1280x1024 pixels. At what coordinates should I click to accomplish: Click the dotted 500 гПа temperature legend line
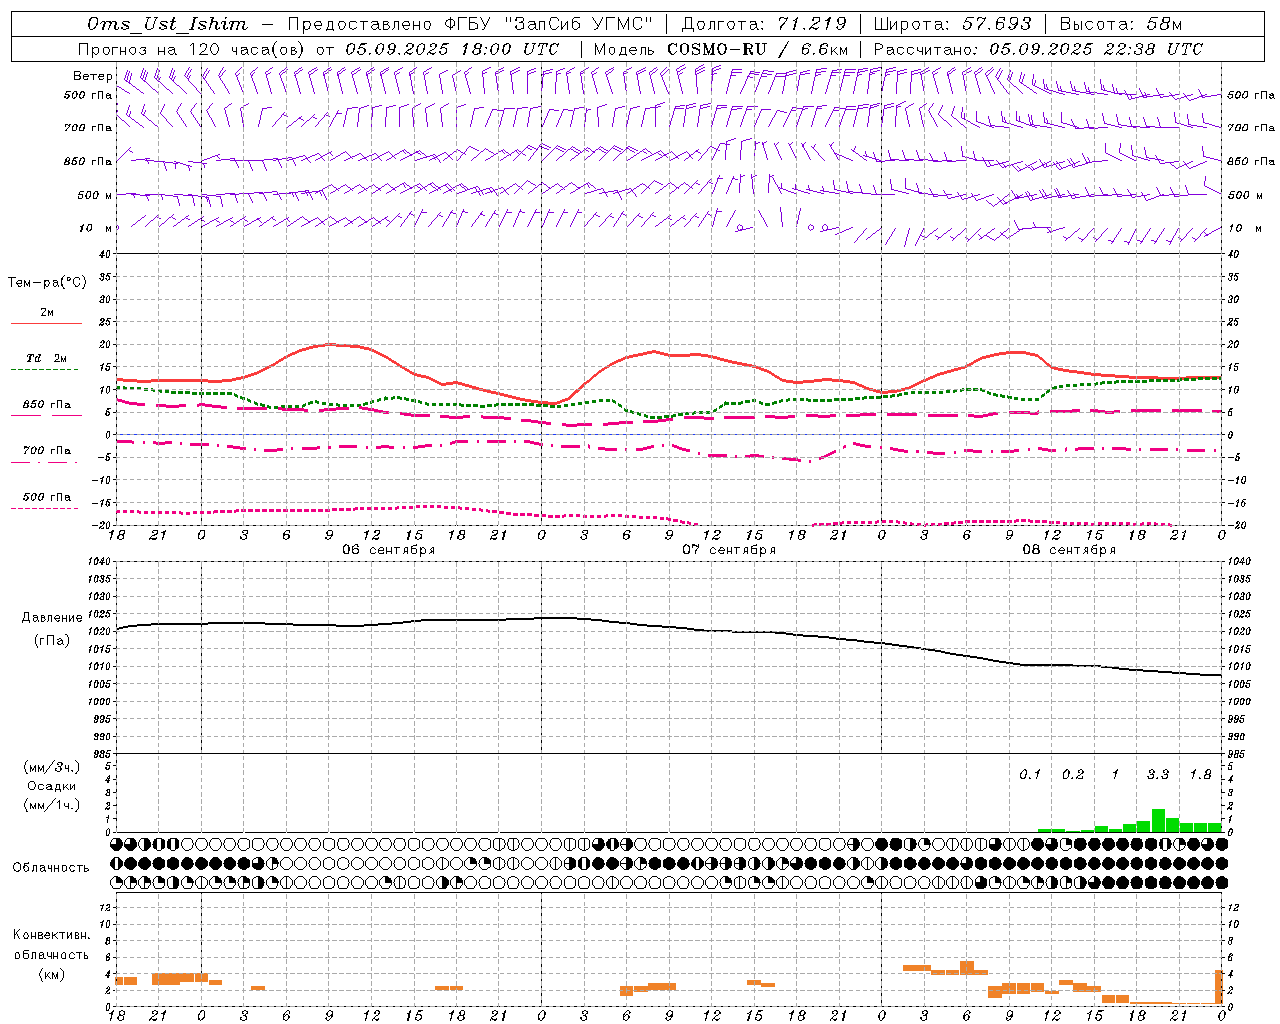(45, 509)
